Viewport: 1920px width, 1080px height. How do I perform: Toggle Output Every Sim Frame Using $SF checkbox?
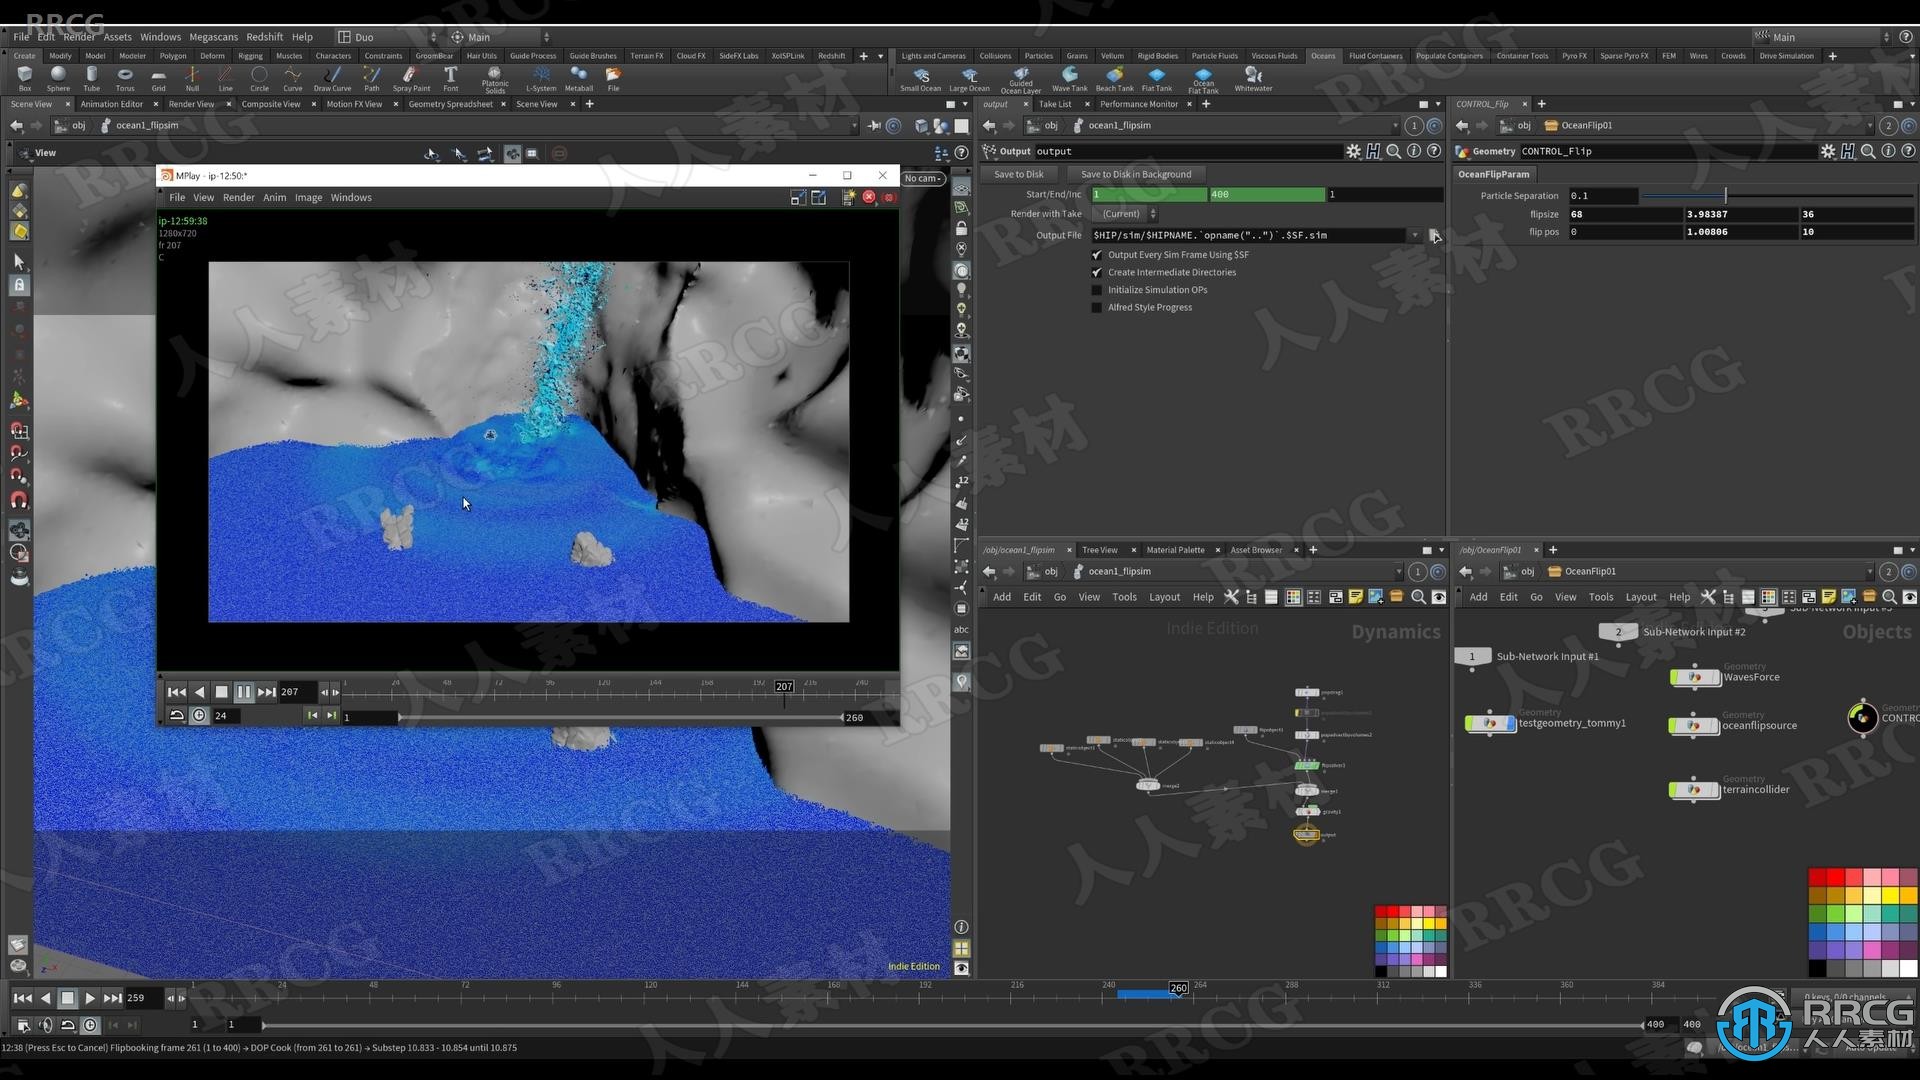[x=1097, y=255]
